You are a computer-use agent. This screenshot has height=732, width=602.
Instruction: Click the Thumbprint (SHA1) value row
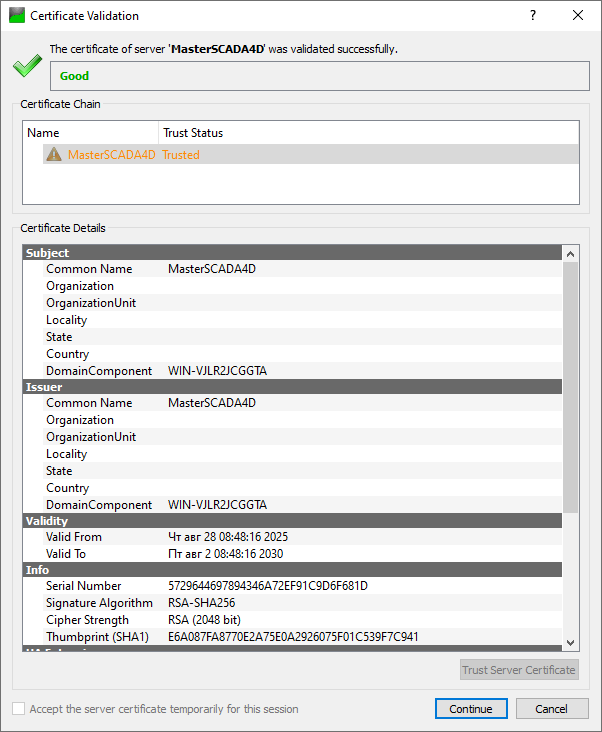[x=293, y=637]
